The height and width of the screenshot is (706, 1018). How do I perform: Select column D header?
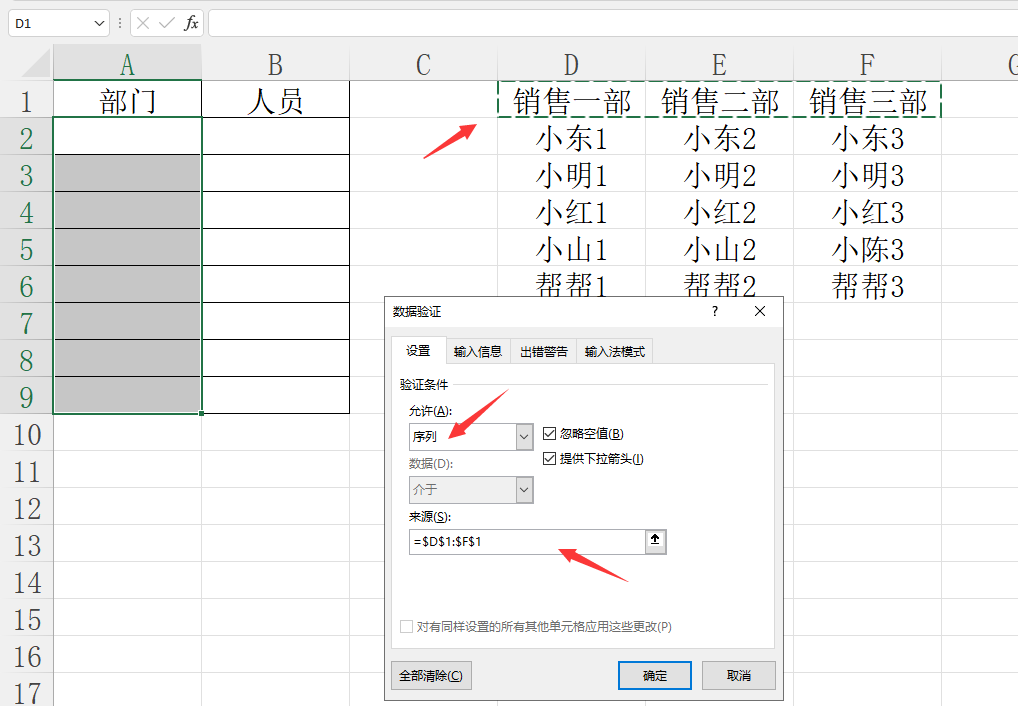[x=571, y=65]
